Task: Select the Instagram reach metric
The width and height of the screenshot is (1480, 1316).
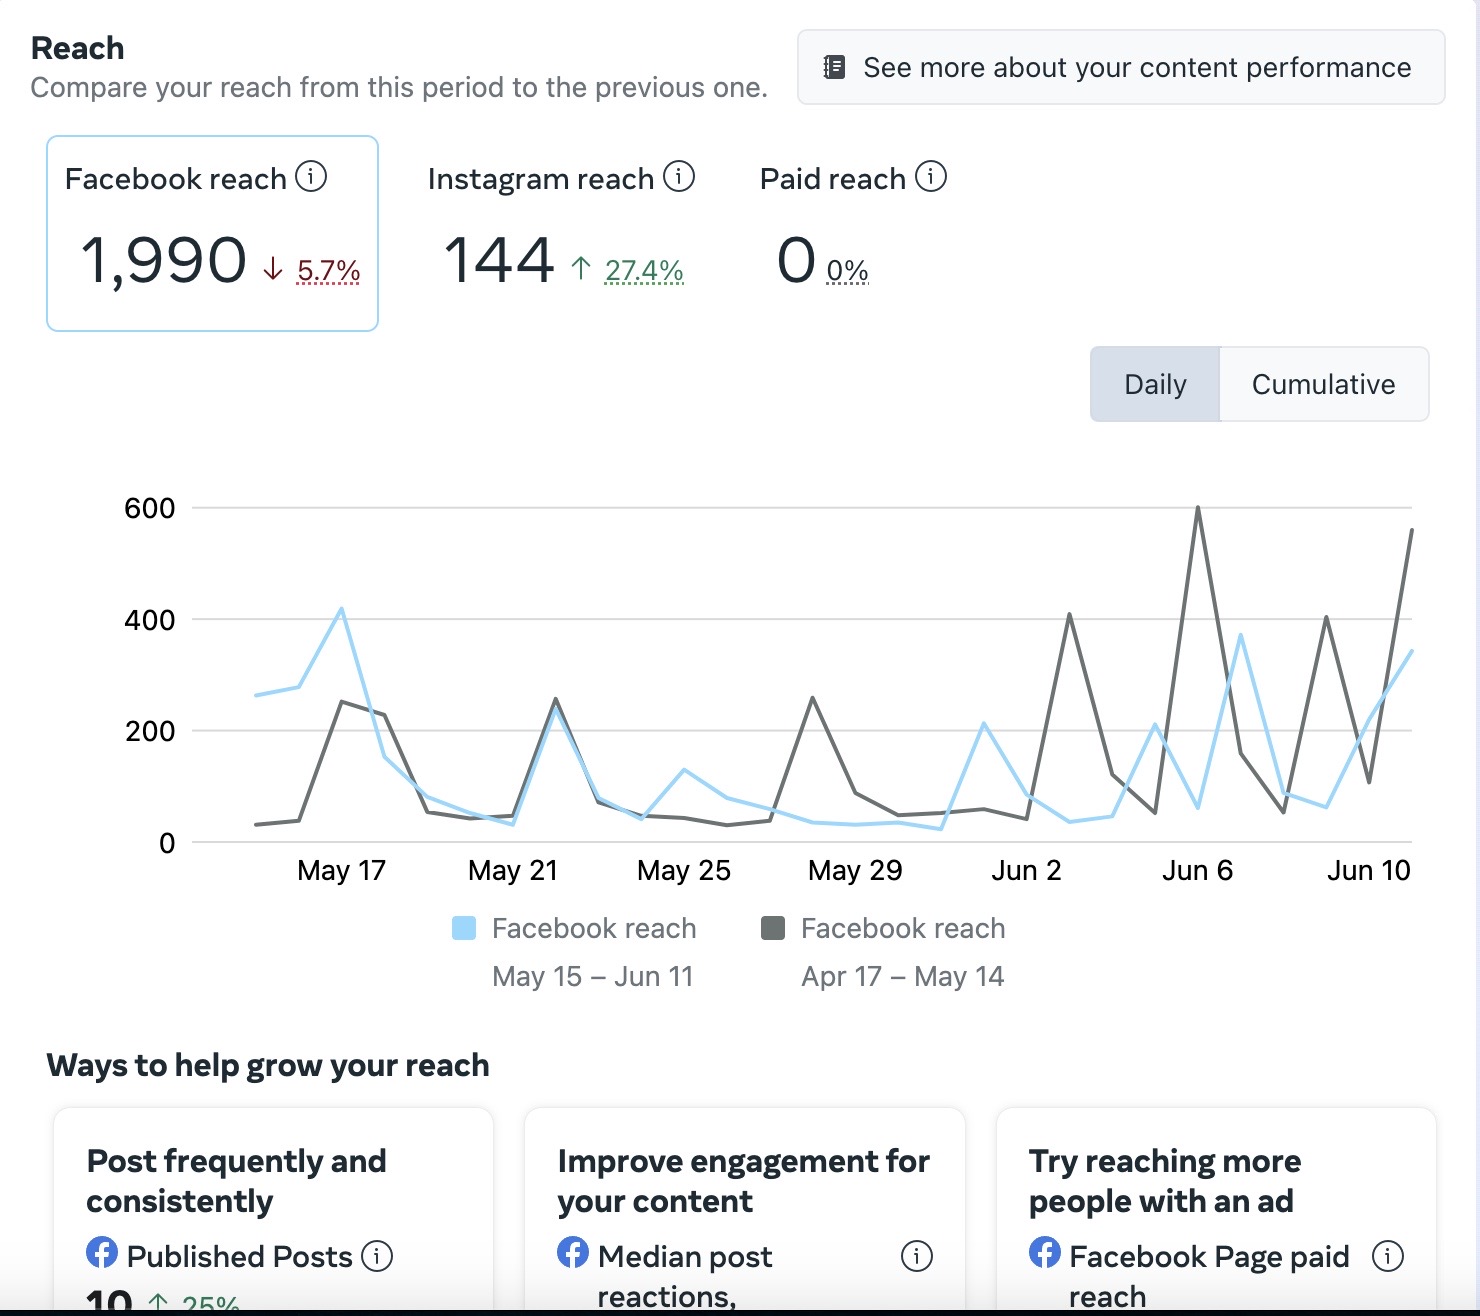Action: [x=560, y=233]
